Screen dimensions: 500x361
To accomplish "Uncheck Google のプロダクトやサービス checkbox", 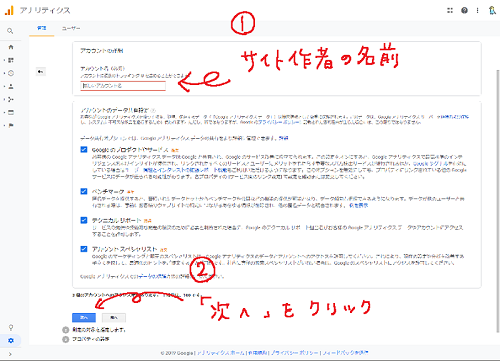I will (84, 149).
